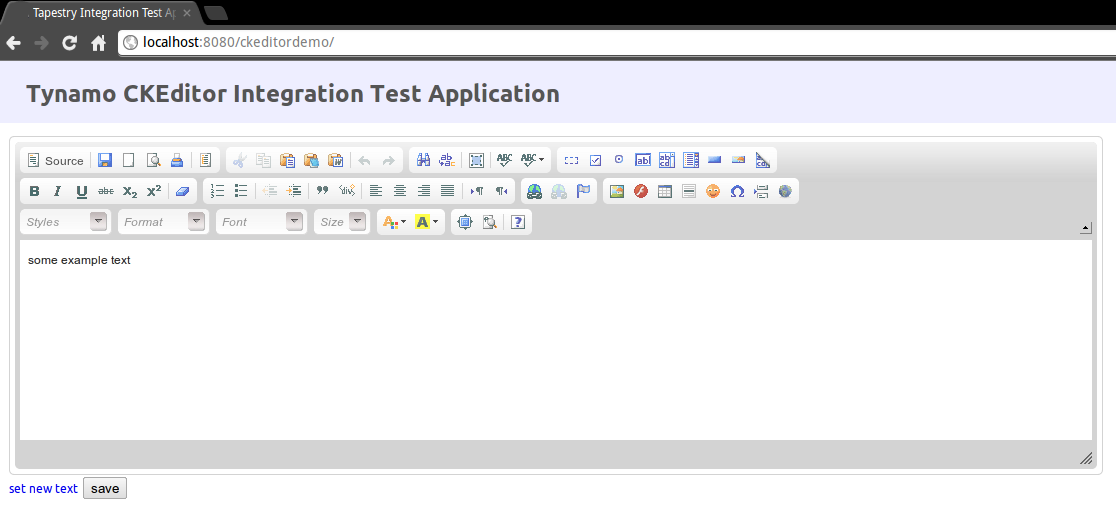Insert a Radio Button form field

(x=619, y=161)
